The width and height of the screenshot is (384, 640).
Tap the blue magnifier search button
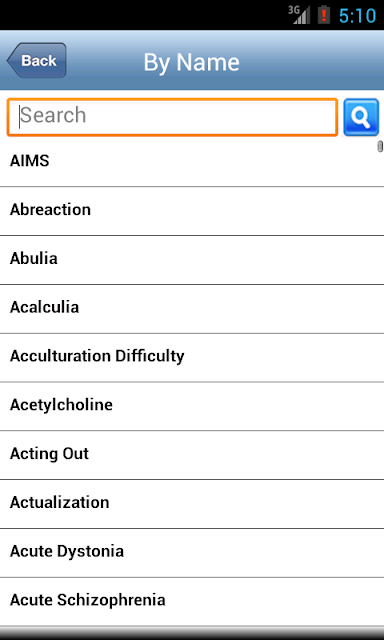coord(361,117)
